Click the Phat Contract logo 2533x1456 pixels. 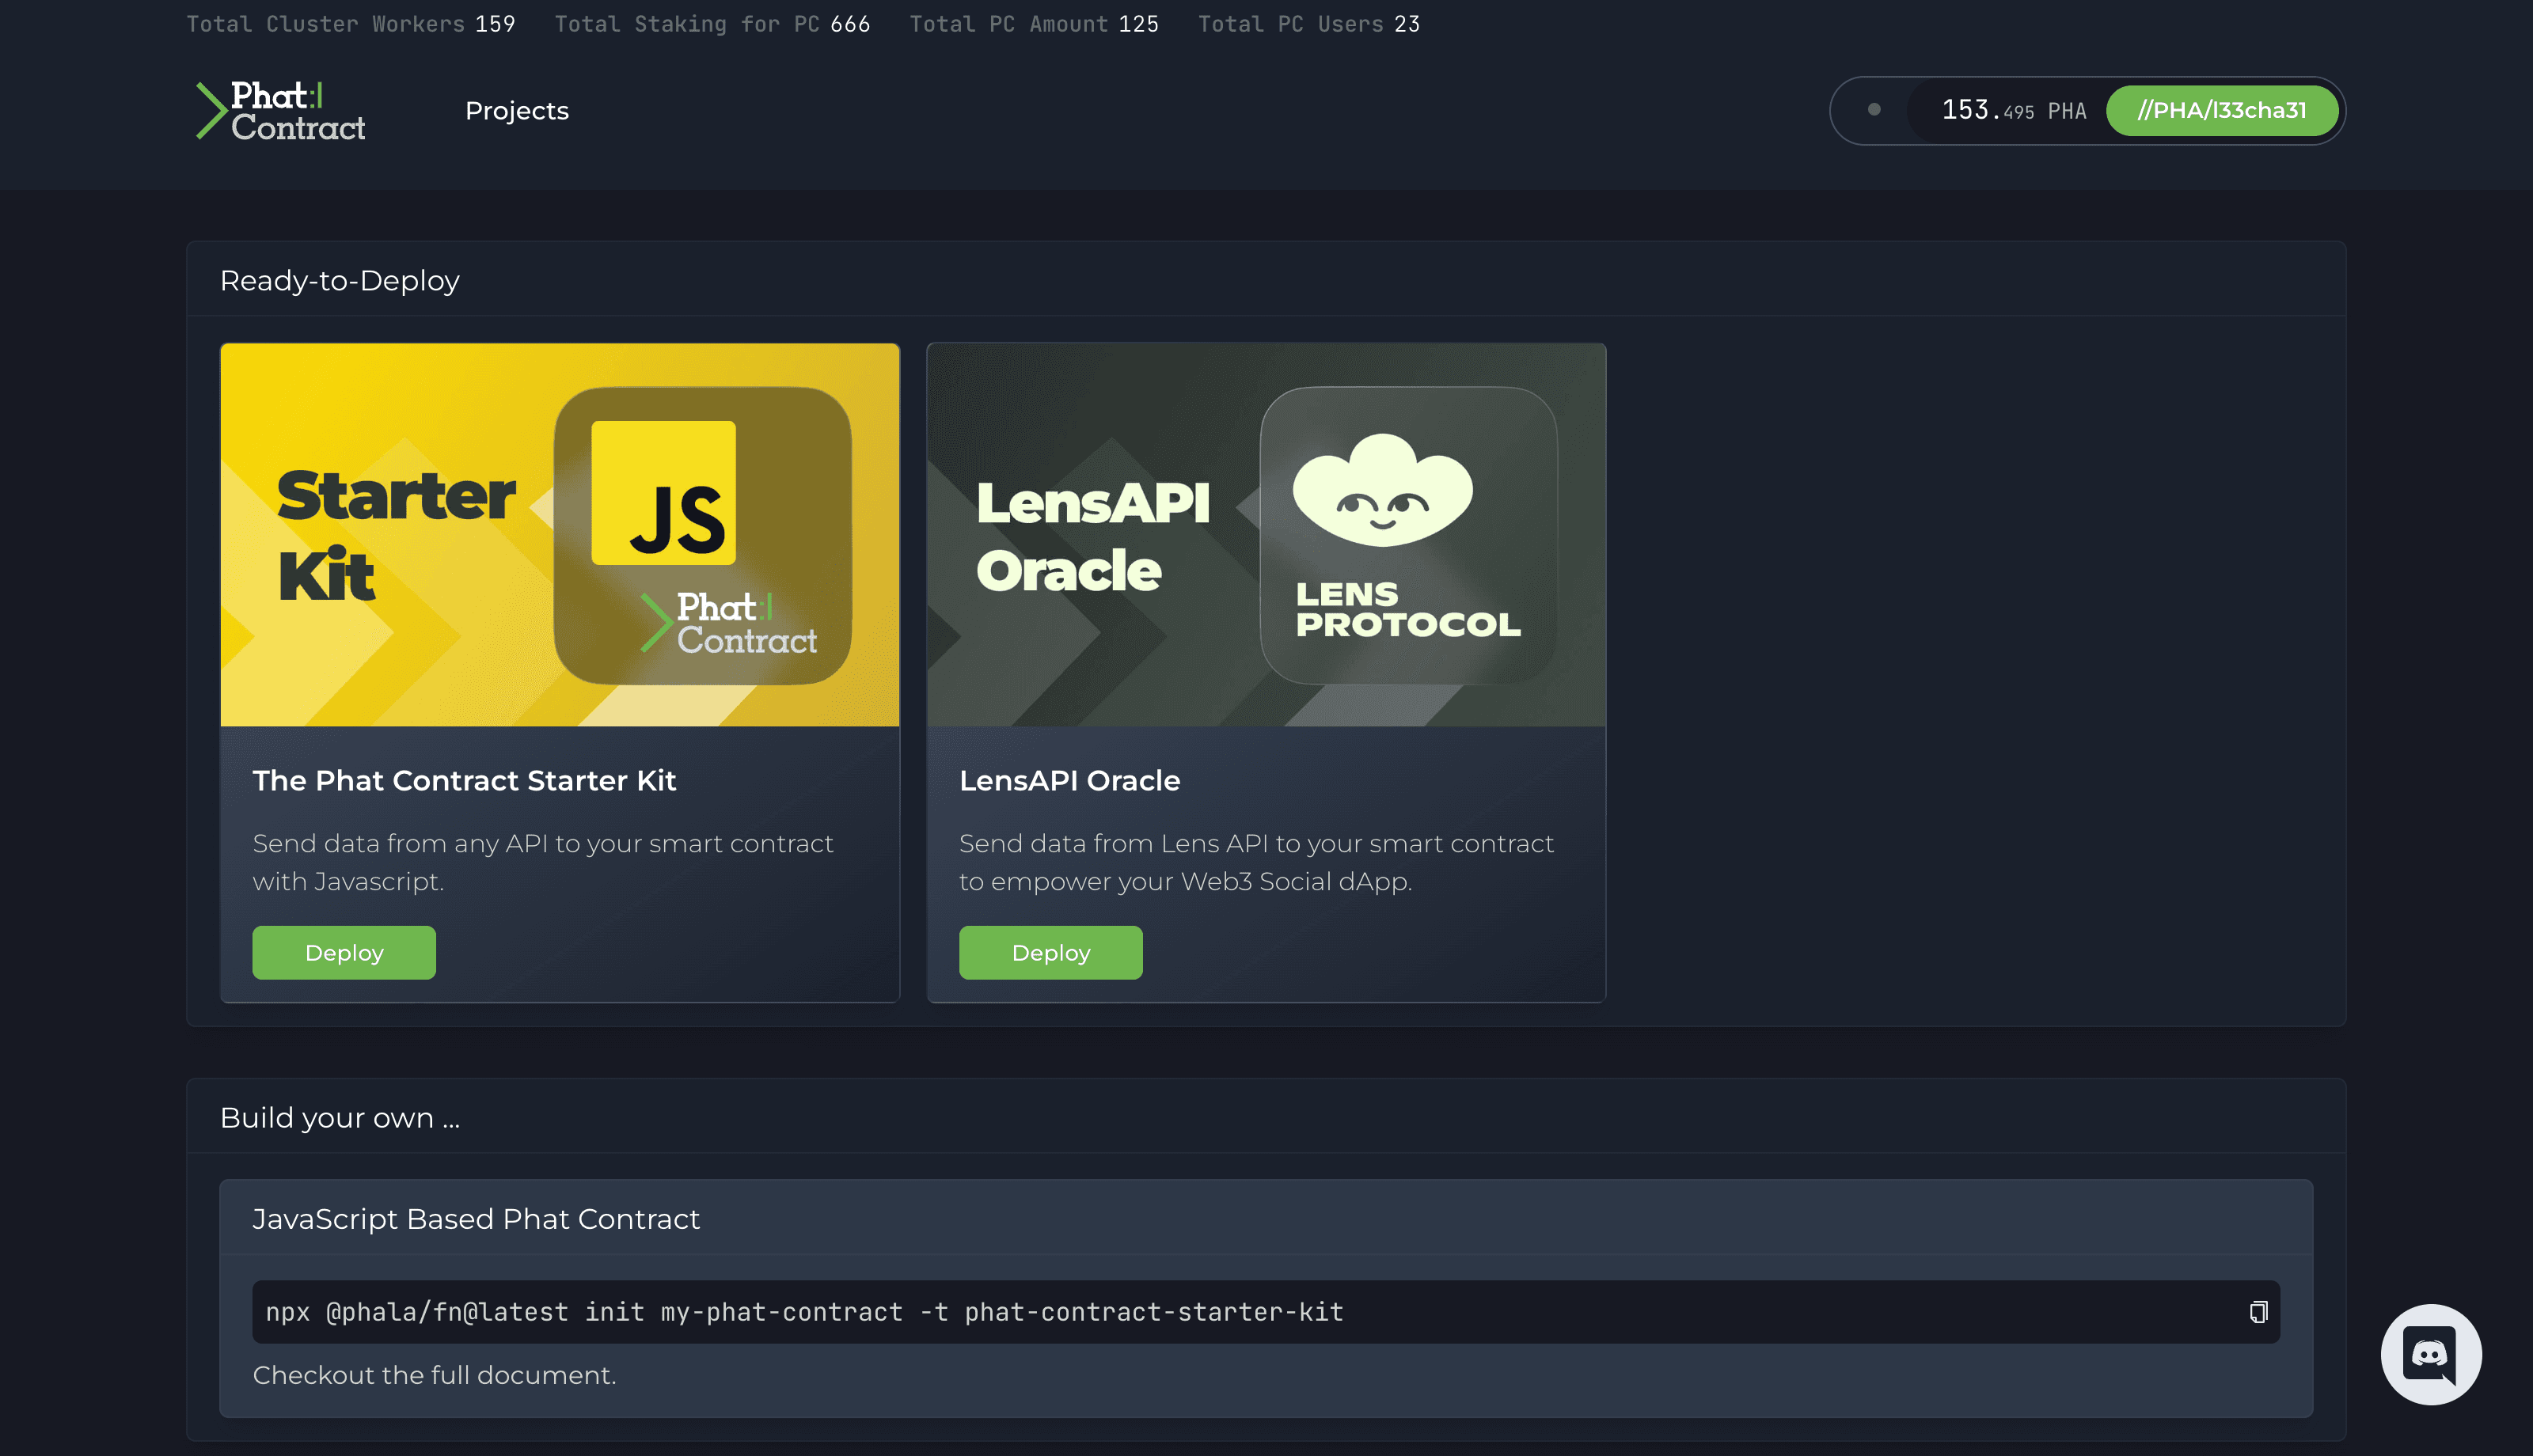(281, 111)
